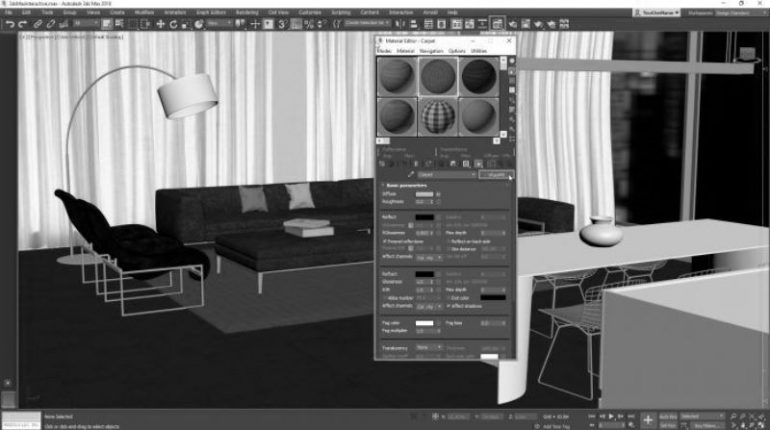770x430 pixels.
Task: Open the refraction Affect channels dropdown
Action: coord(429,306)
